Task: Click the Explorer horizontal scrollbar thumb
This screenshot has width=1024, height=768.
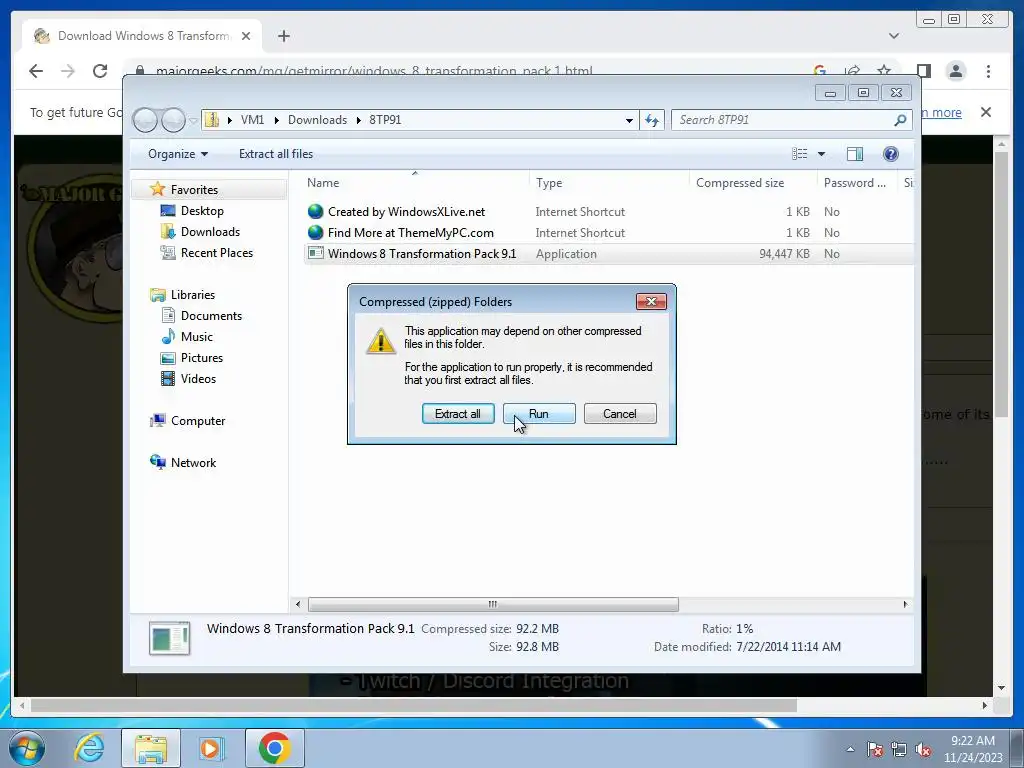Action: (493, 605)
